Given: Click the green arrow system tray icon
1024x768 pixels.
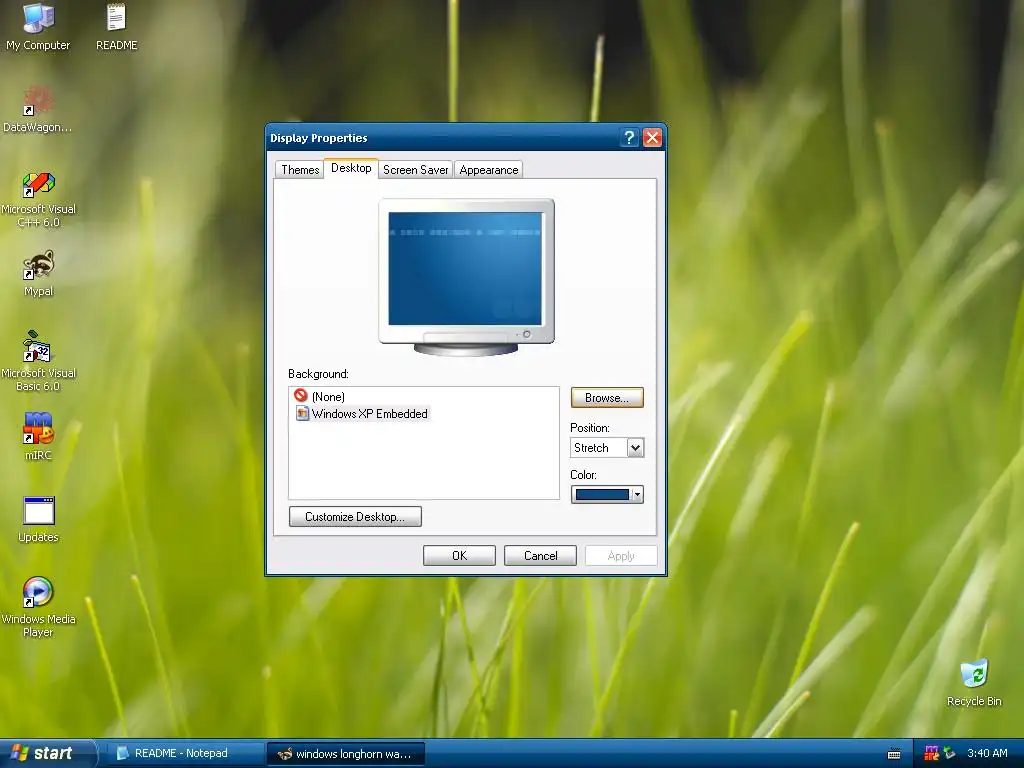Looking at the screenshot, I should tap(949, 754).
